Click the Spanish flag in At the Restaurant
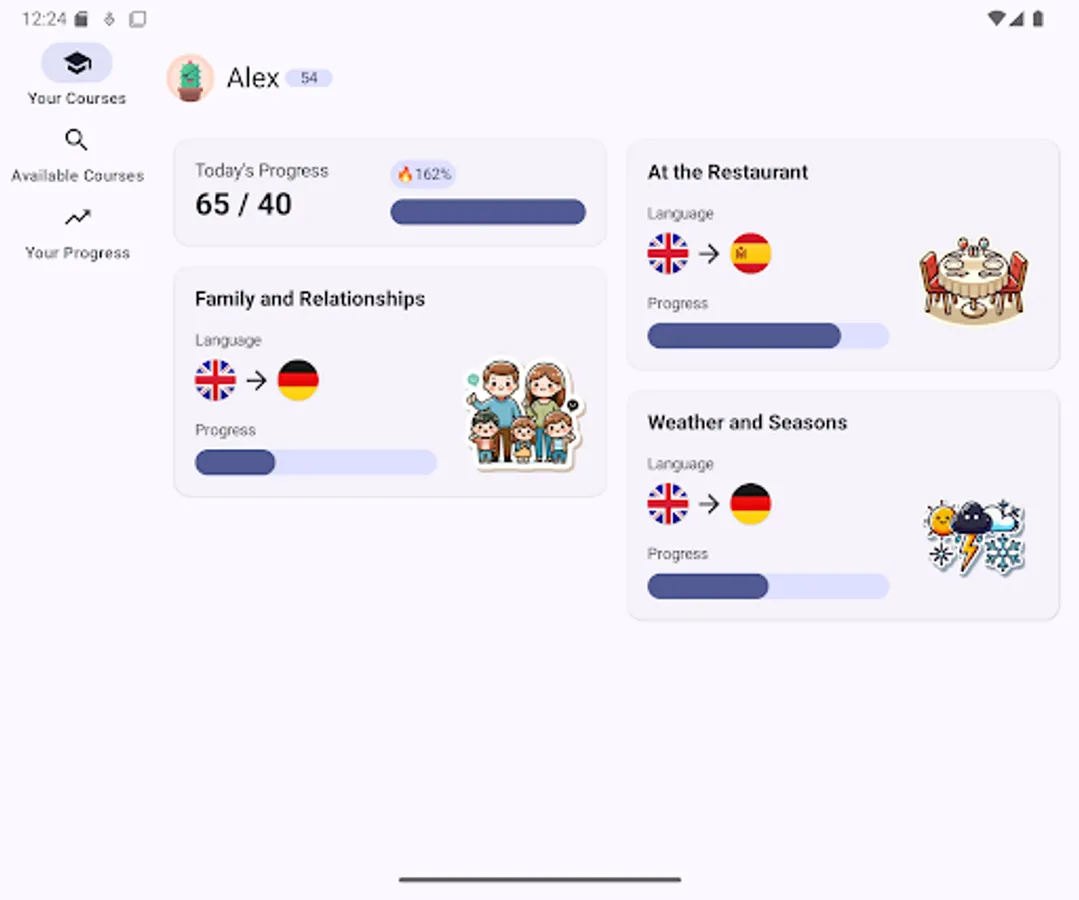This screenshot has height=900, width=1079. [751, 254]
